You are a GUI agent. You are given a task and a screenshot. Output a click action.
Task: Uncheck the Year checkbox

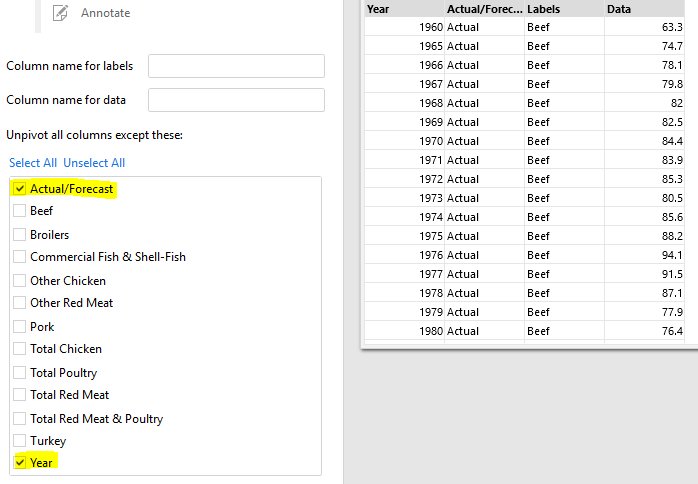coord(20,463)
